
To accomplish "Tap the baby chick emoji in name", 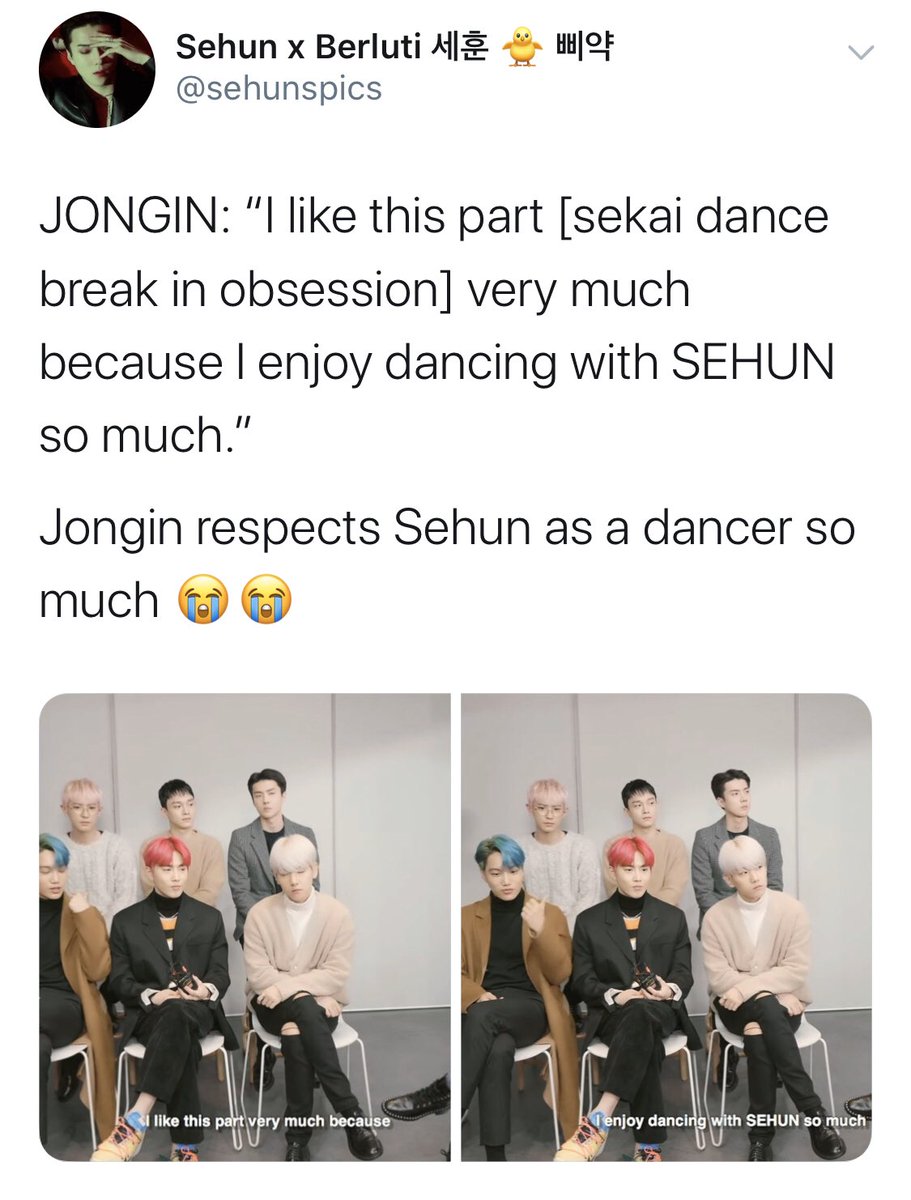I will (x=519, y=47).
